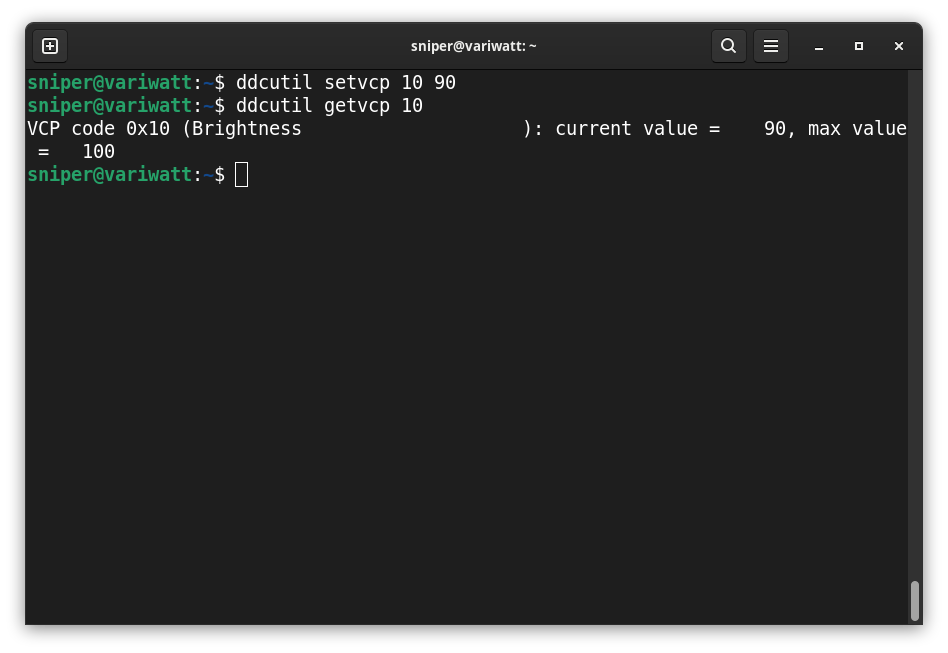
Task: Click the search magnifier icon
Action: point(728,46)
